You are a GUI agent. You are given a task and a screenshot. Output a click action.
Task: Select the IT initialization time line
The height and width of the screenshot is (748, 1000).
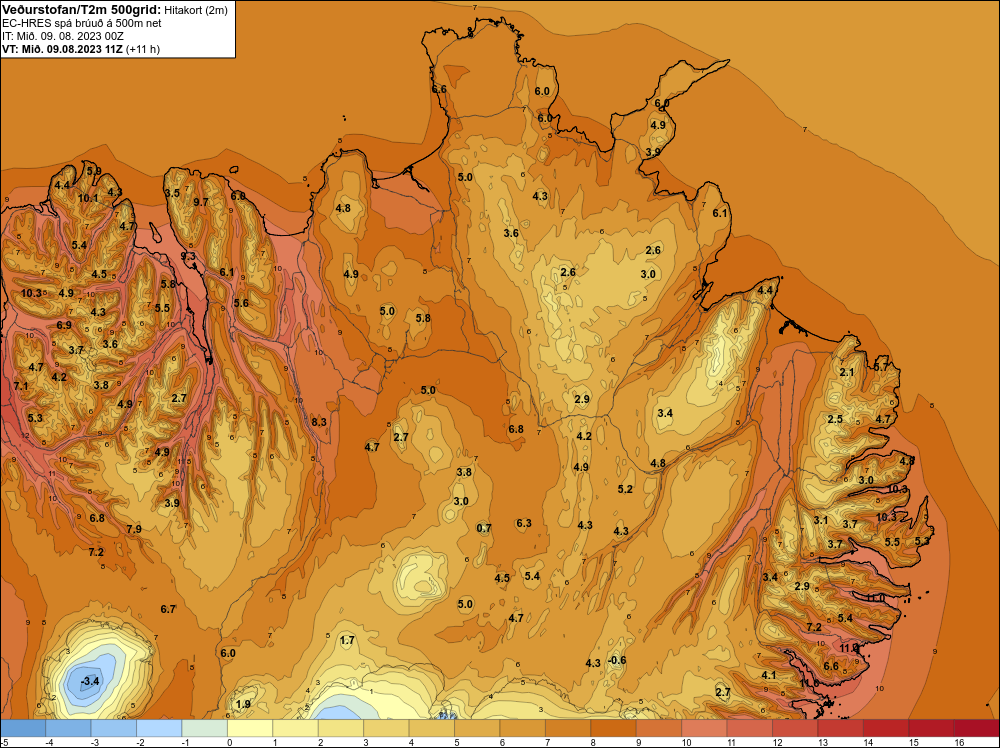click(62, 36)
